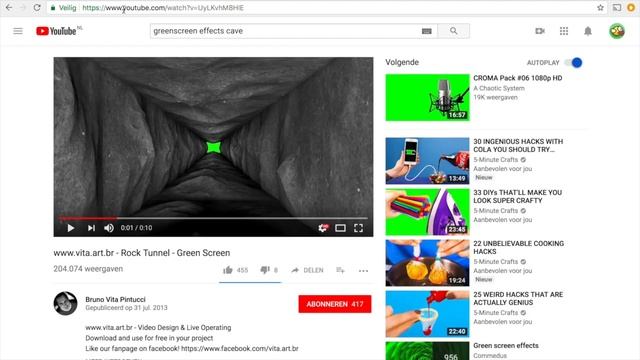Open CROMA Pack #06 1080p HD title

pos(518,78)
